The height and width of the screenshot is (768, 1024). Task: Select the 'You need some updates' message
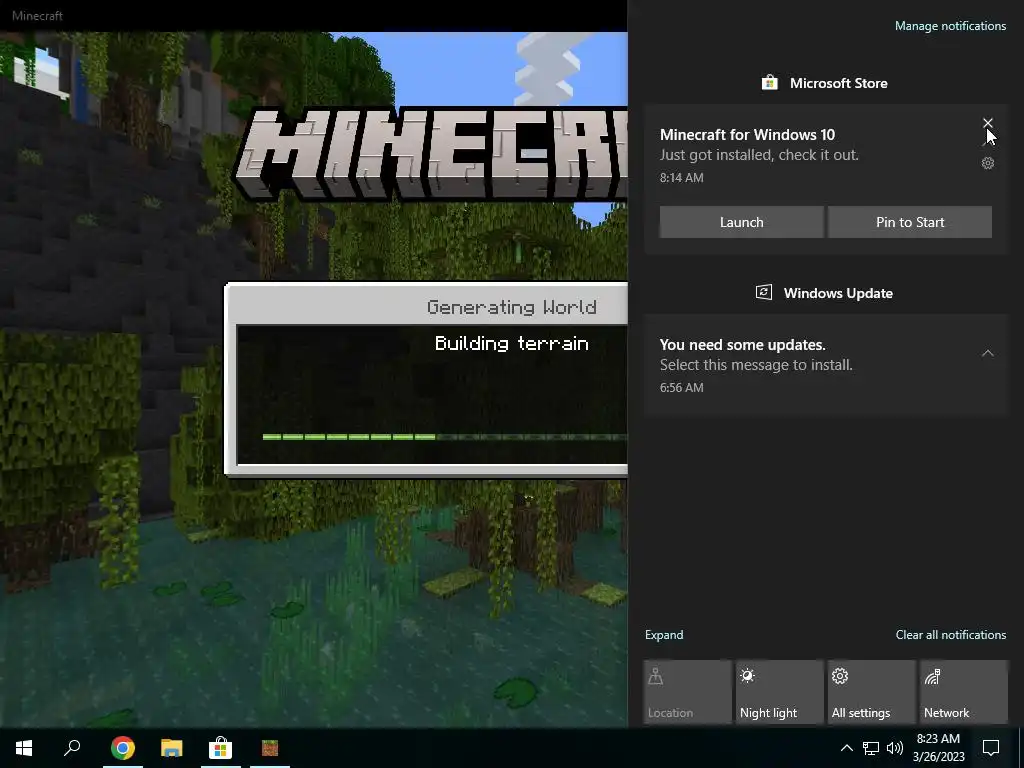pyautogui.click(x=826, y=364)
